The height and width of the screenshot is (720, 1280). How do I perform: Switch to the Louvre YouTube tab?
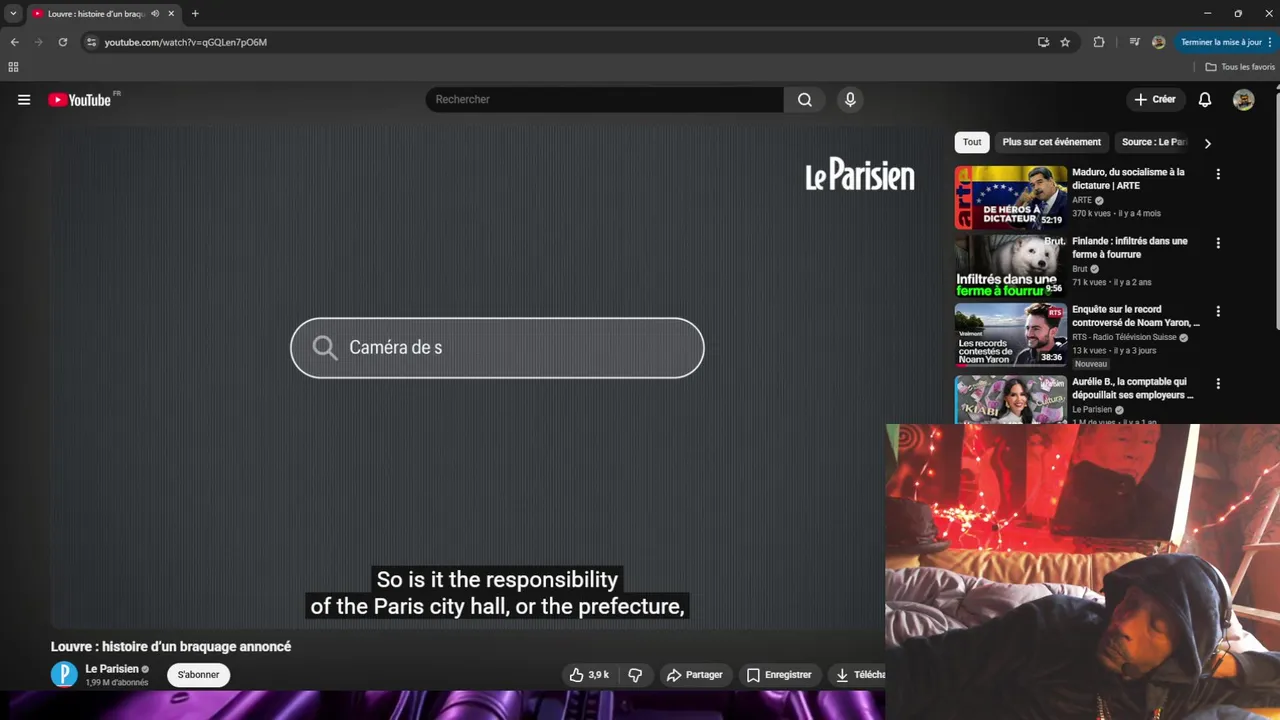[x=96, y=14]
